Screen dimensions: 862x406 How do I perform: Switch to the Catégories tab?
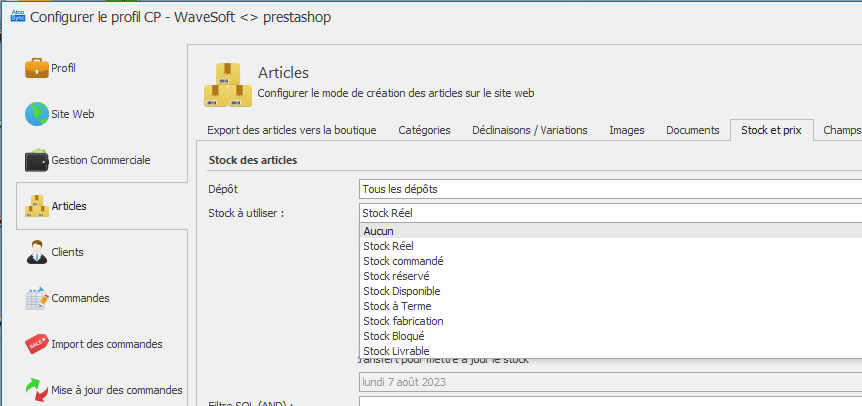[x=424, y=130]
